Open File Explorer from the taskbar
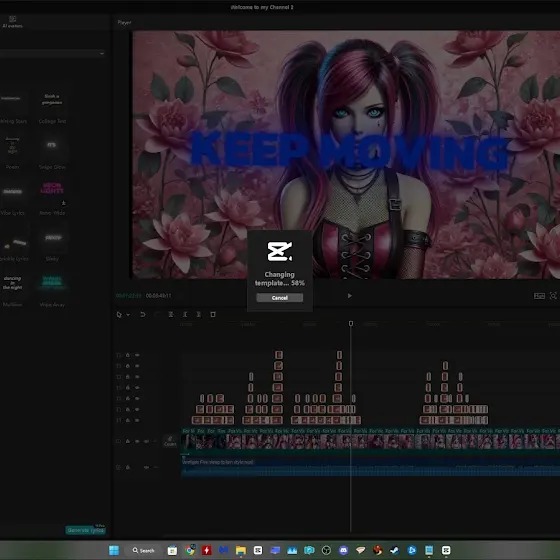Screen dimensions: 560x560 (x=241, y=550)
